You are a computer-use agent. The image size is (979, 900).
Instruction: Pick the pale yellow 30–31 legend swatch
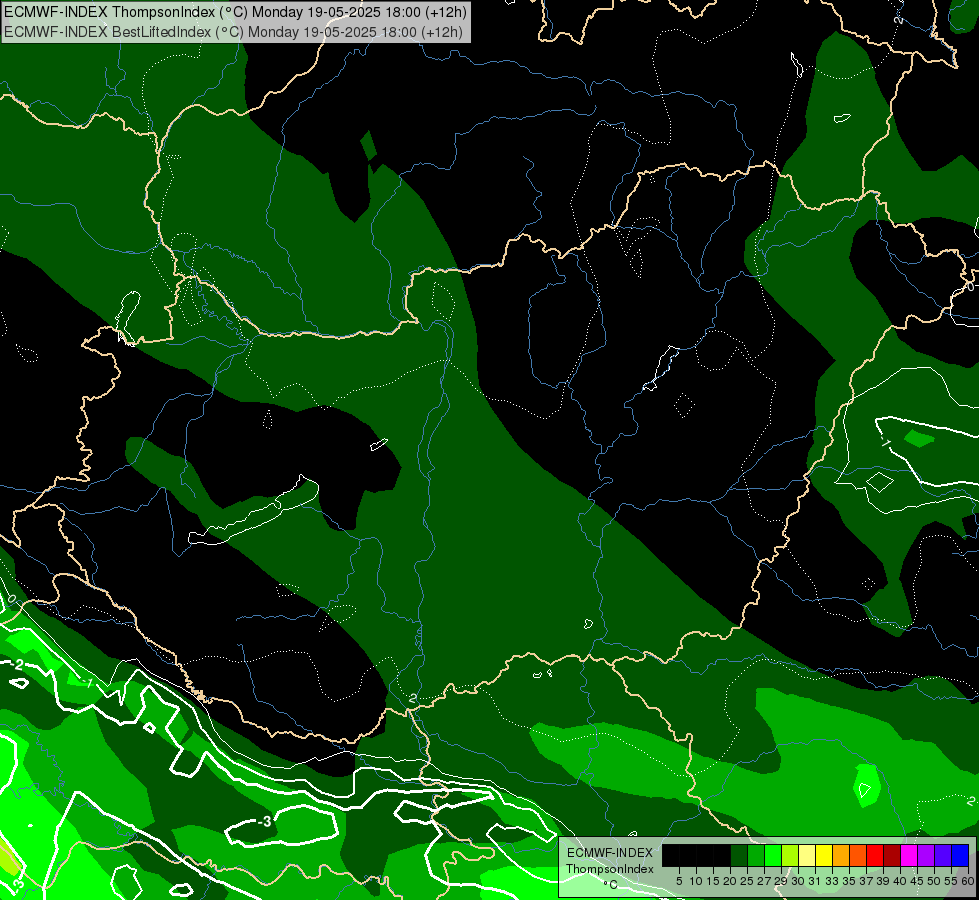[807, 856]
